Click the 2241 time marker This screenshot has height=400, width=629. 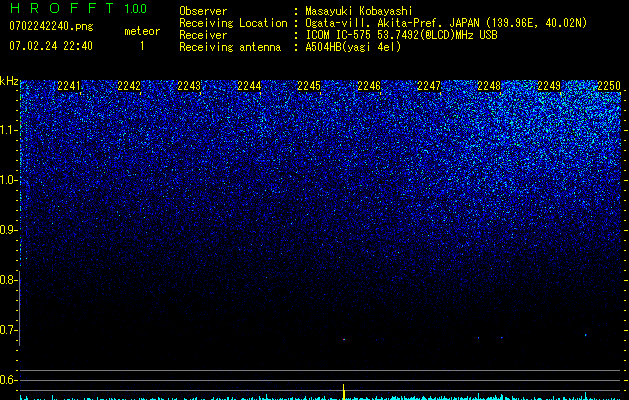pyautogui.click(x=69, y=86)
